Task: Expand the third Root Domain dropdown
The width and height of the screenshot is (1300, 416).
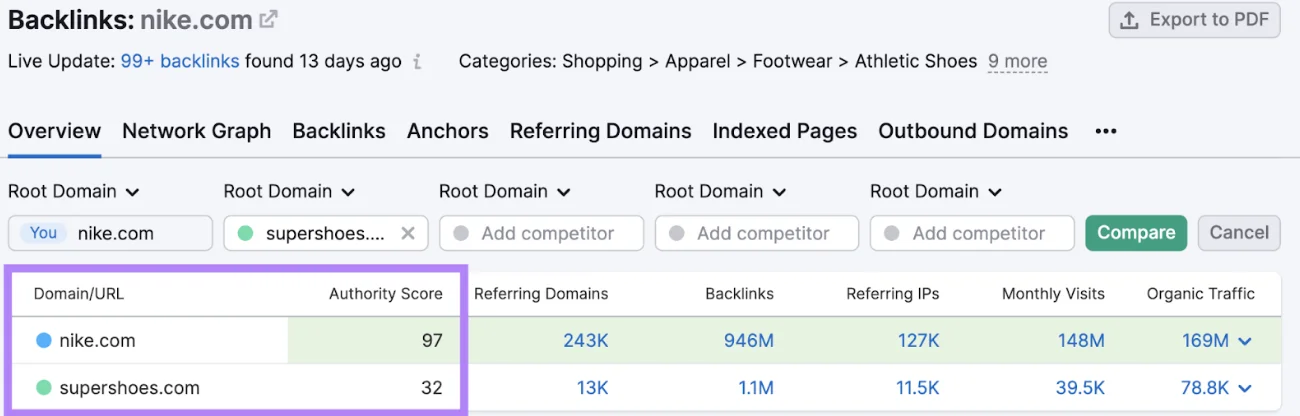Action: coord(505,191)
